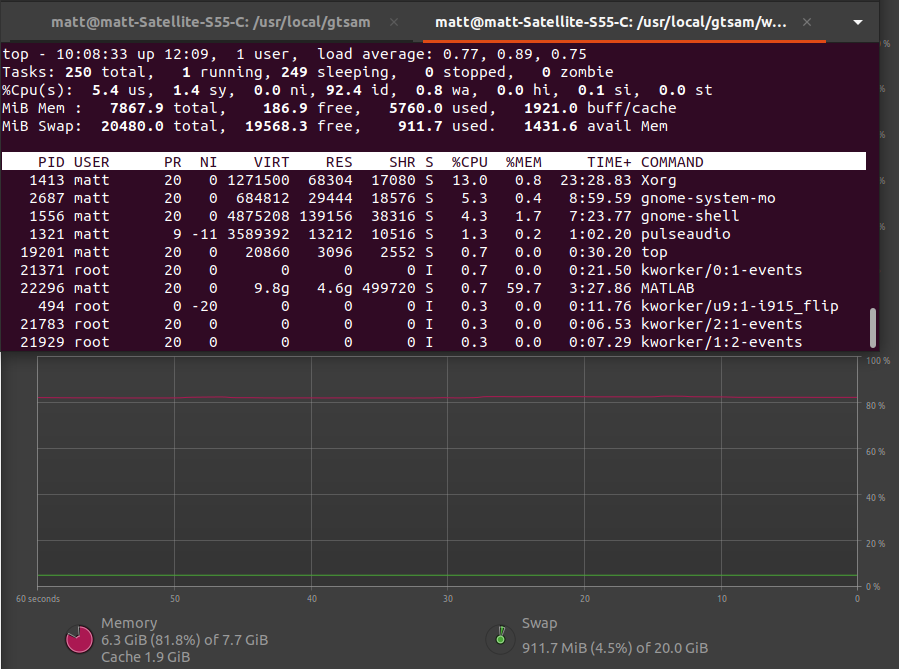Click the 100 % graph axis label
The width and height of the screenshot is (899, 669).
[x=878, y=361]
